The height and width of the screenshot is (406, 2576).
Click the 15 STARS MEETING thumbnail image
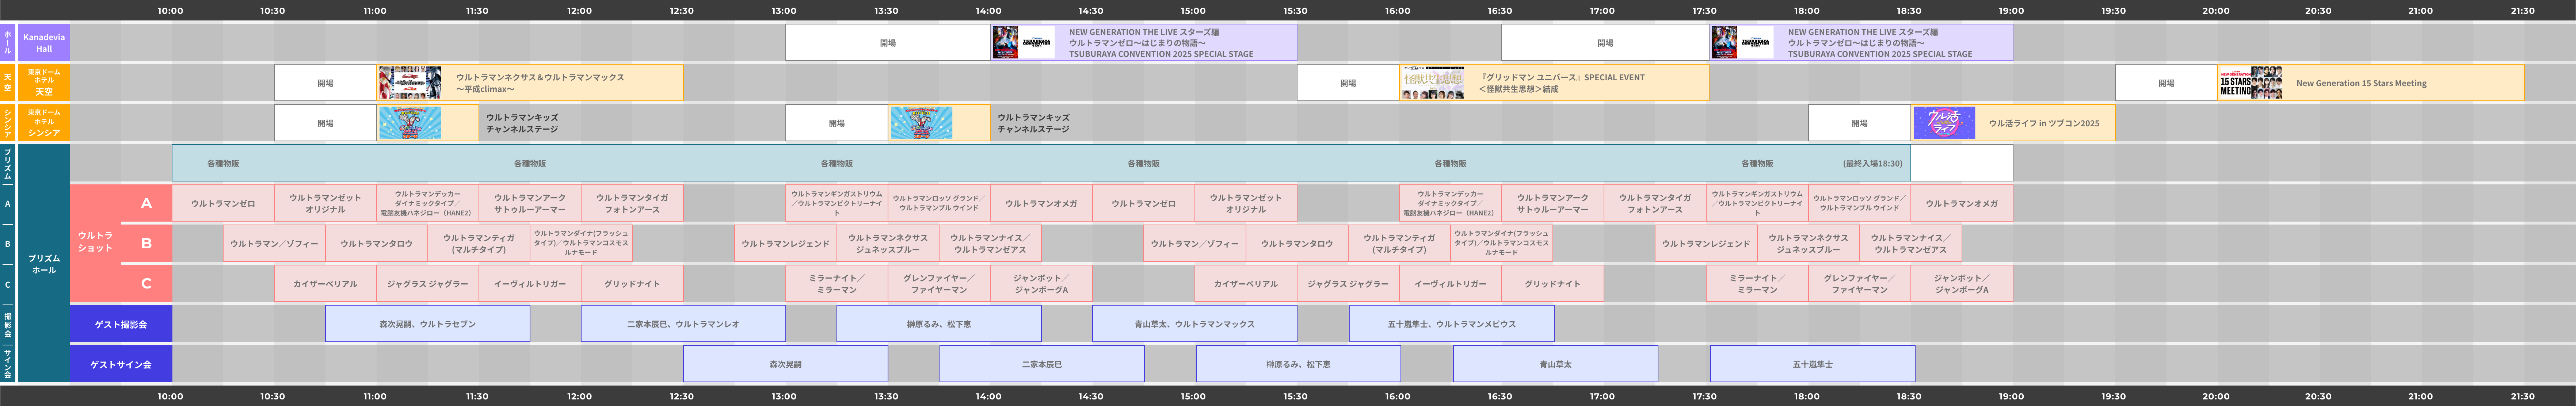point(2250,83)
